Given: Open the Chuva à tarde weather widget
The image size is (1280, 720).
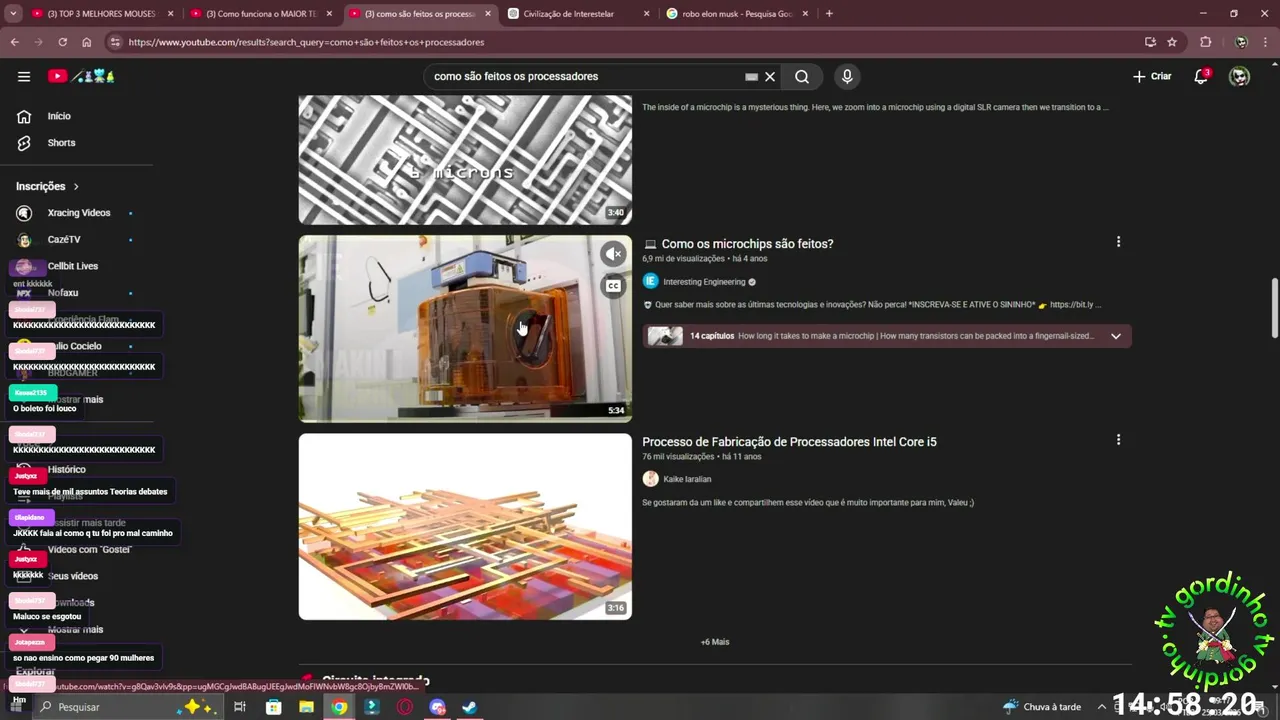Looking at the screenshot, I should [x=1042, y=707].
